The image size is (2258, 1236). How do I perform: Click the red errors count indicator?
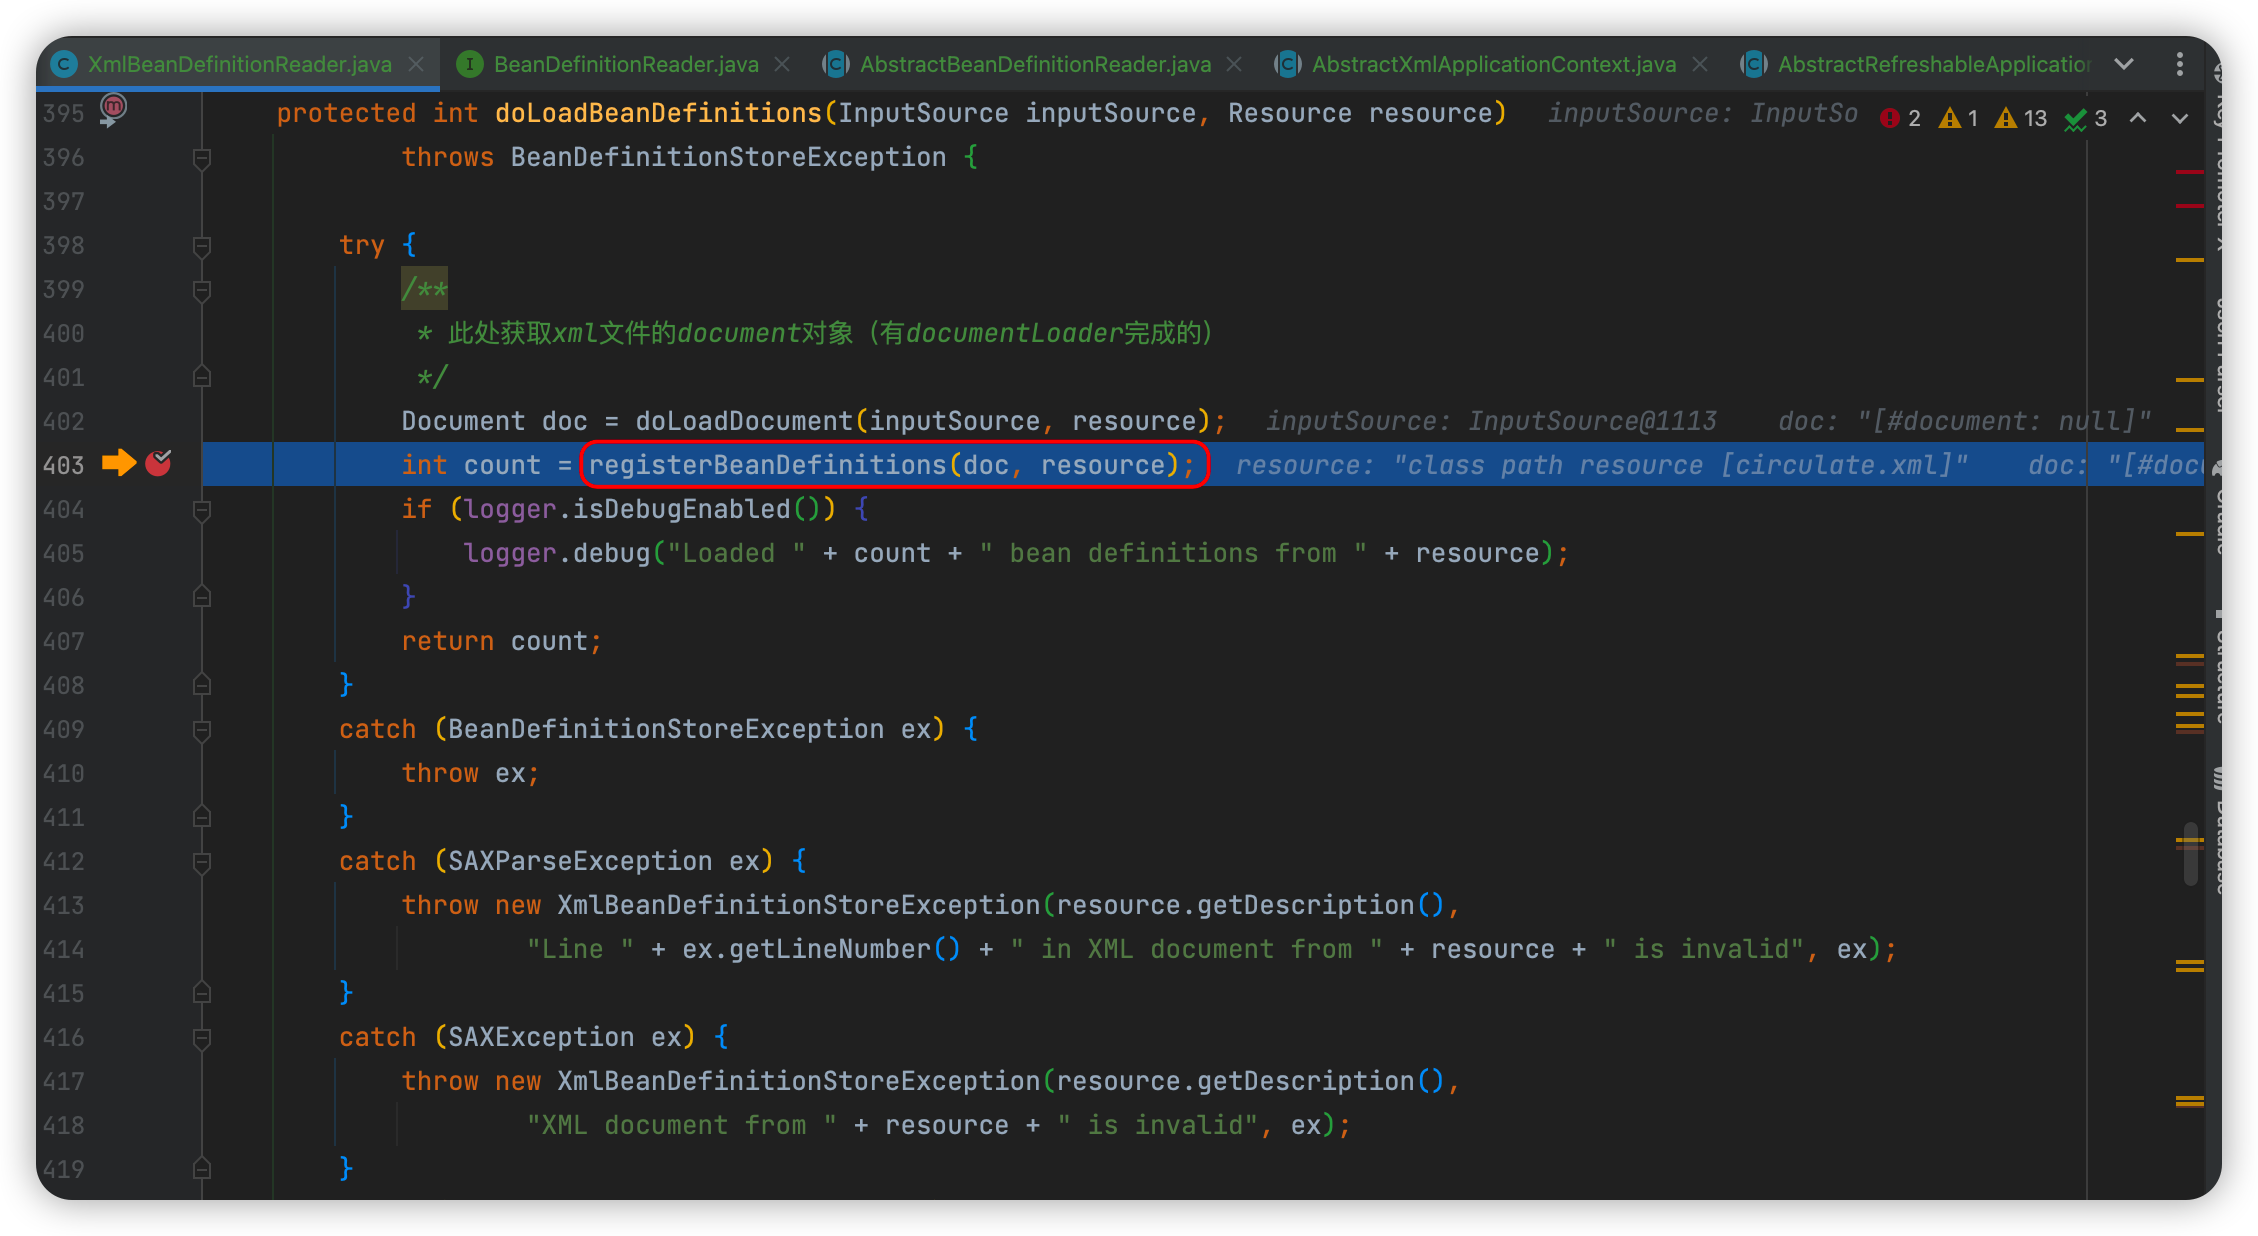click(x=1900, y=118)
